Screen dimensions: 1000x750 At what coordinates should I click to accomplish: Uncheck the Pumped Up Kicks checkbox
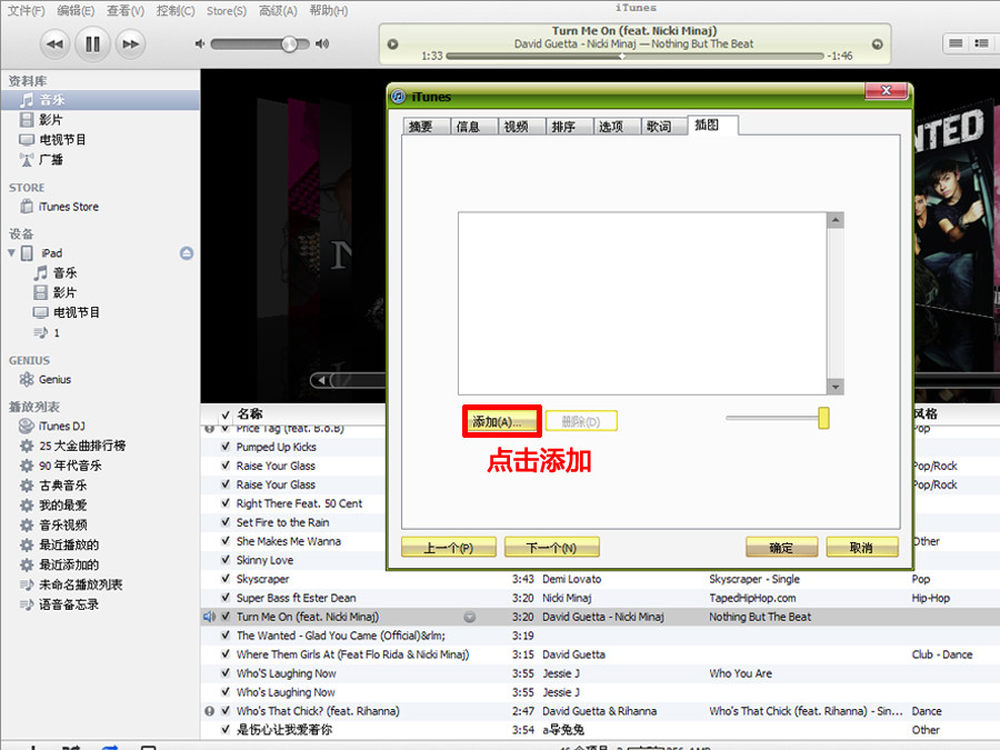225,446
